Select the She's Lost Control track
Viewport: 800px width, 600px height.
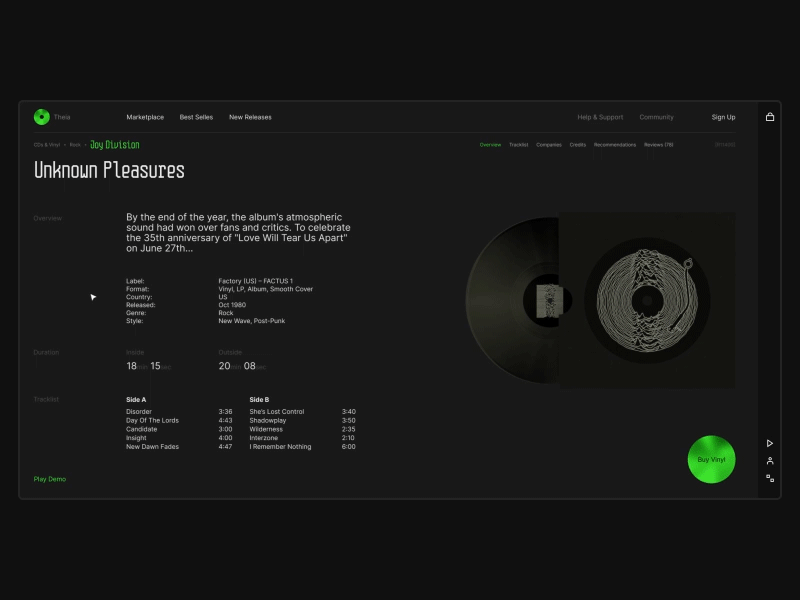pyautogui.click(x=277, y=411)
